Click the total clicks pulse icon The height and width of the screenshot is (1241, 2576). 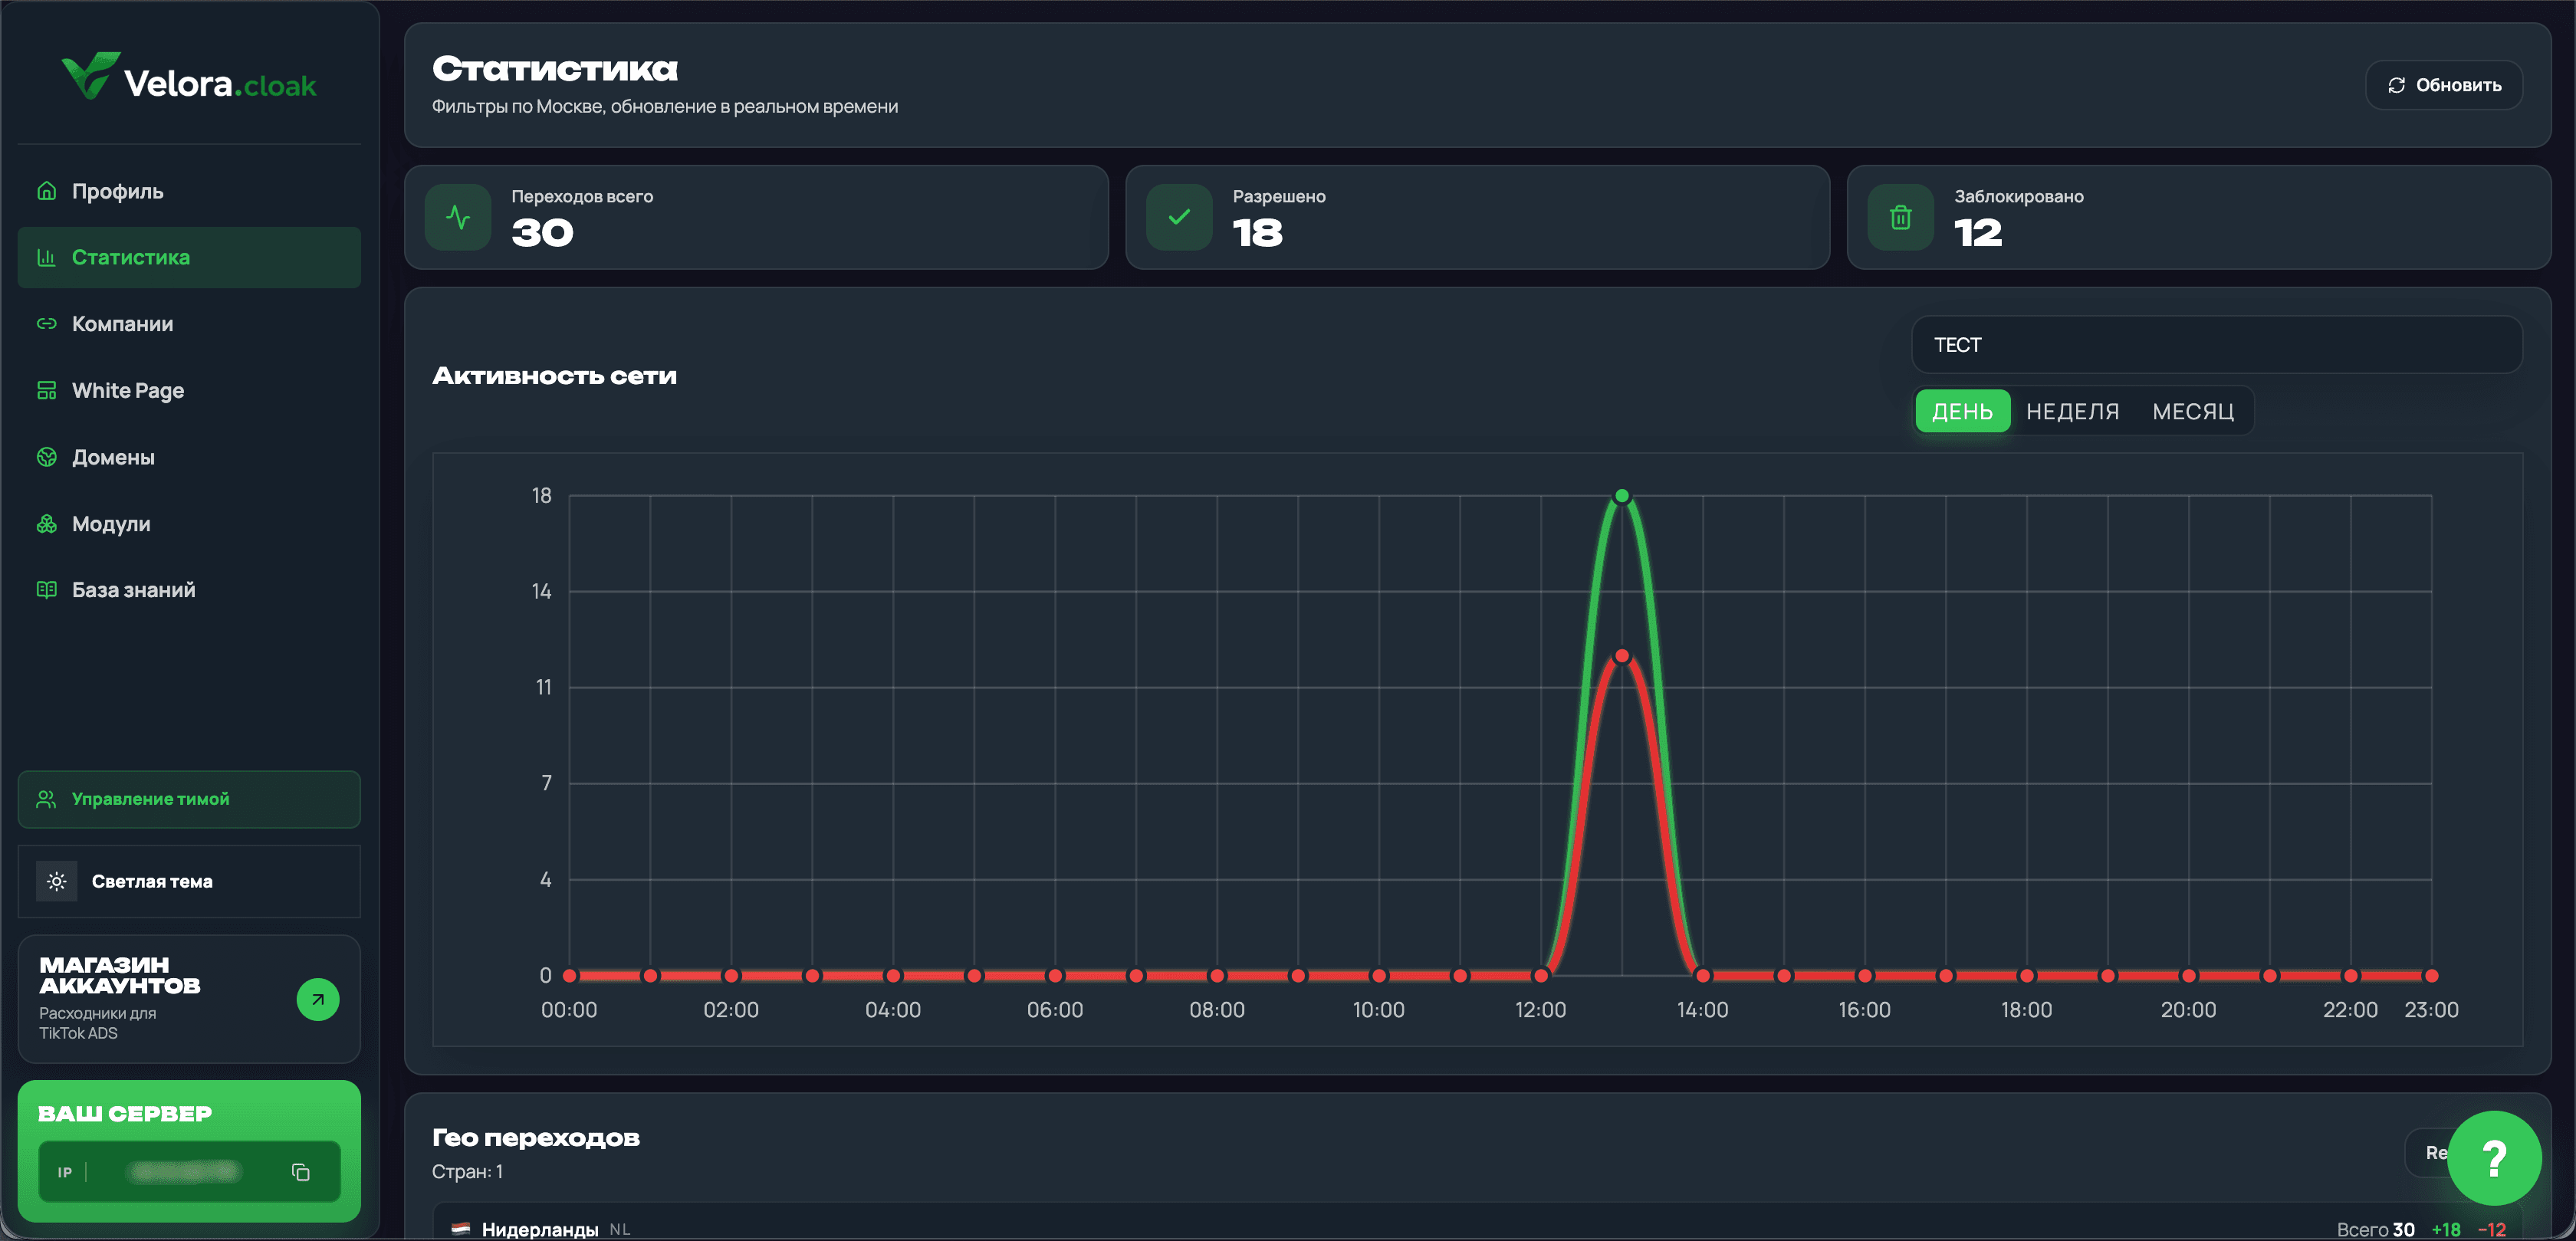pos(458,217)
